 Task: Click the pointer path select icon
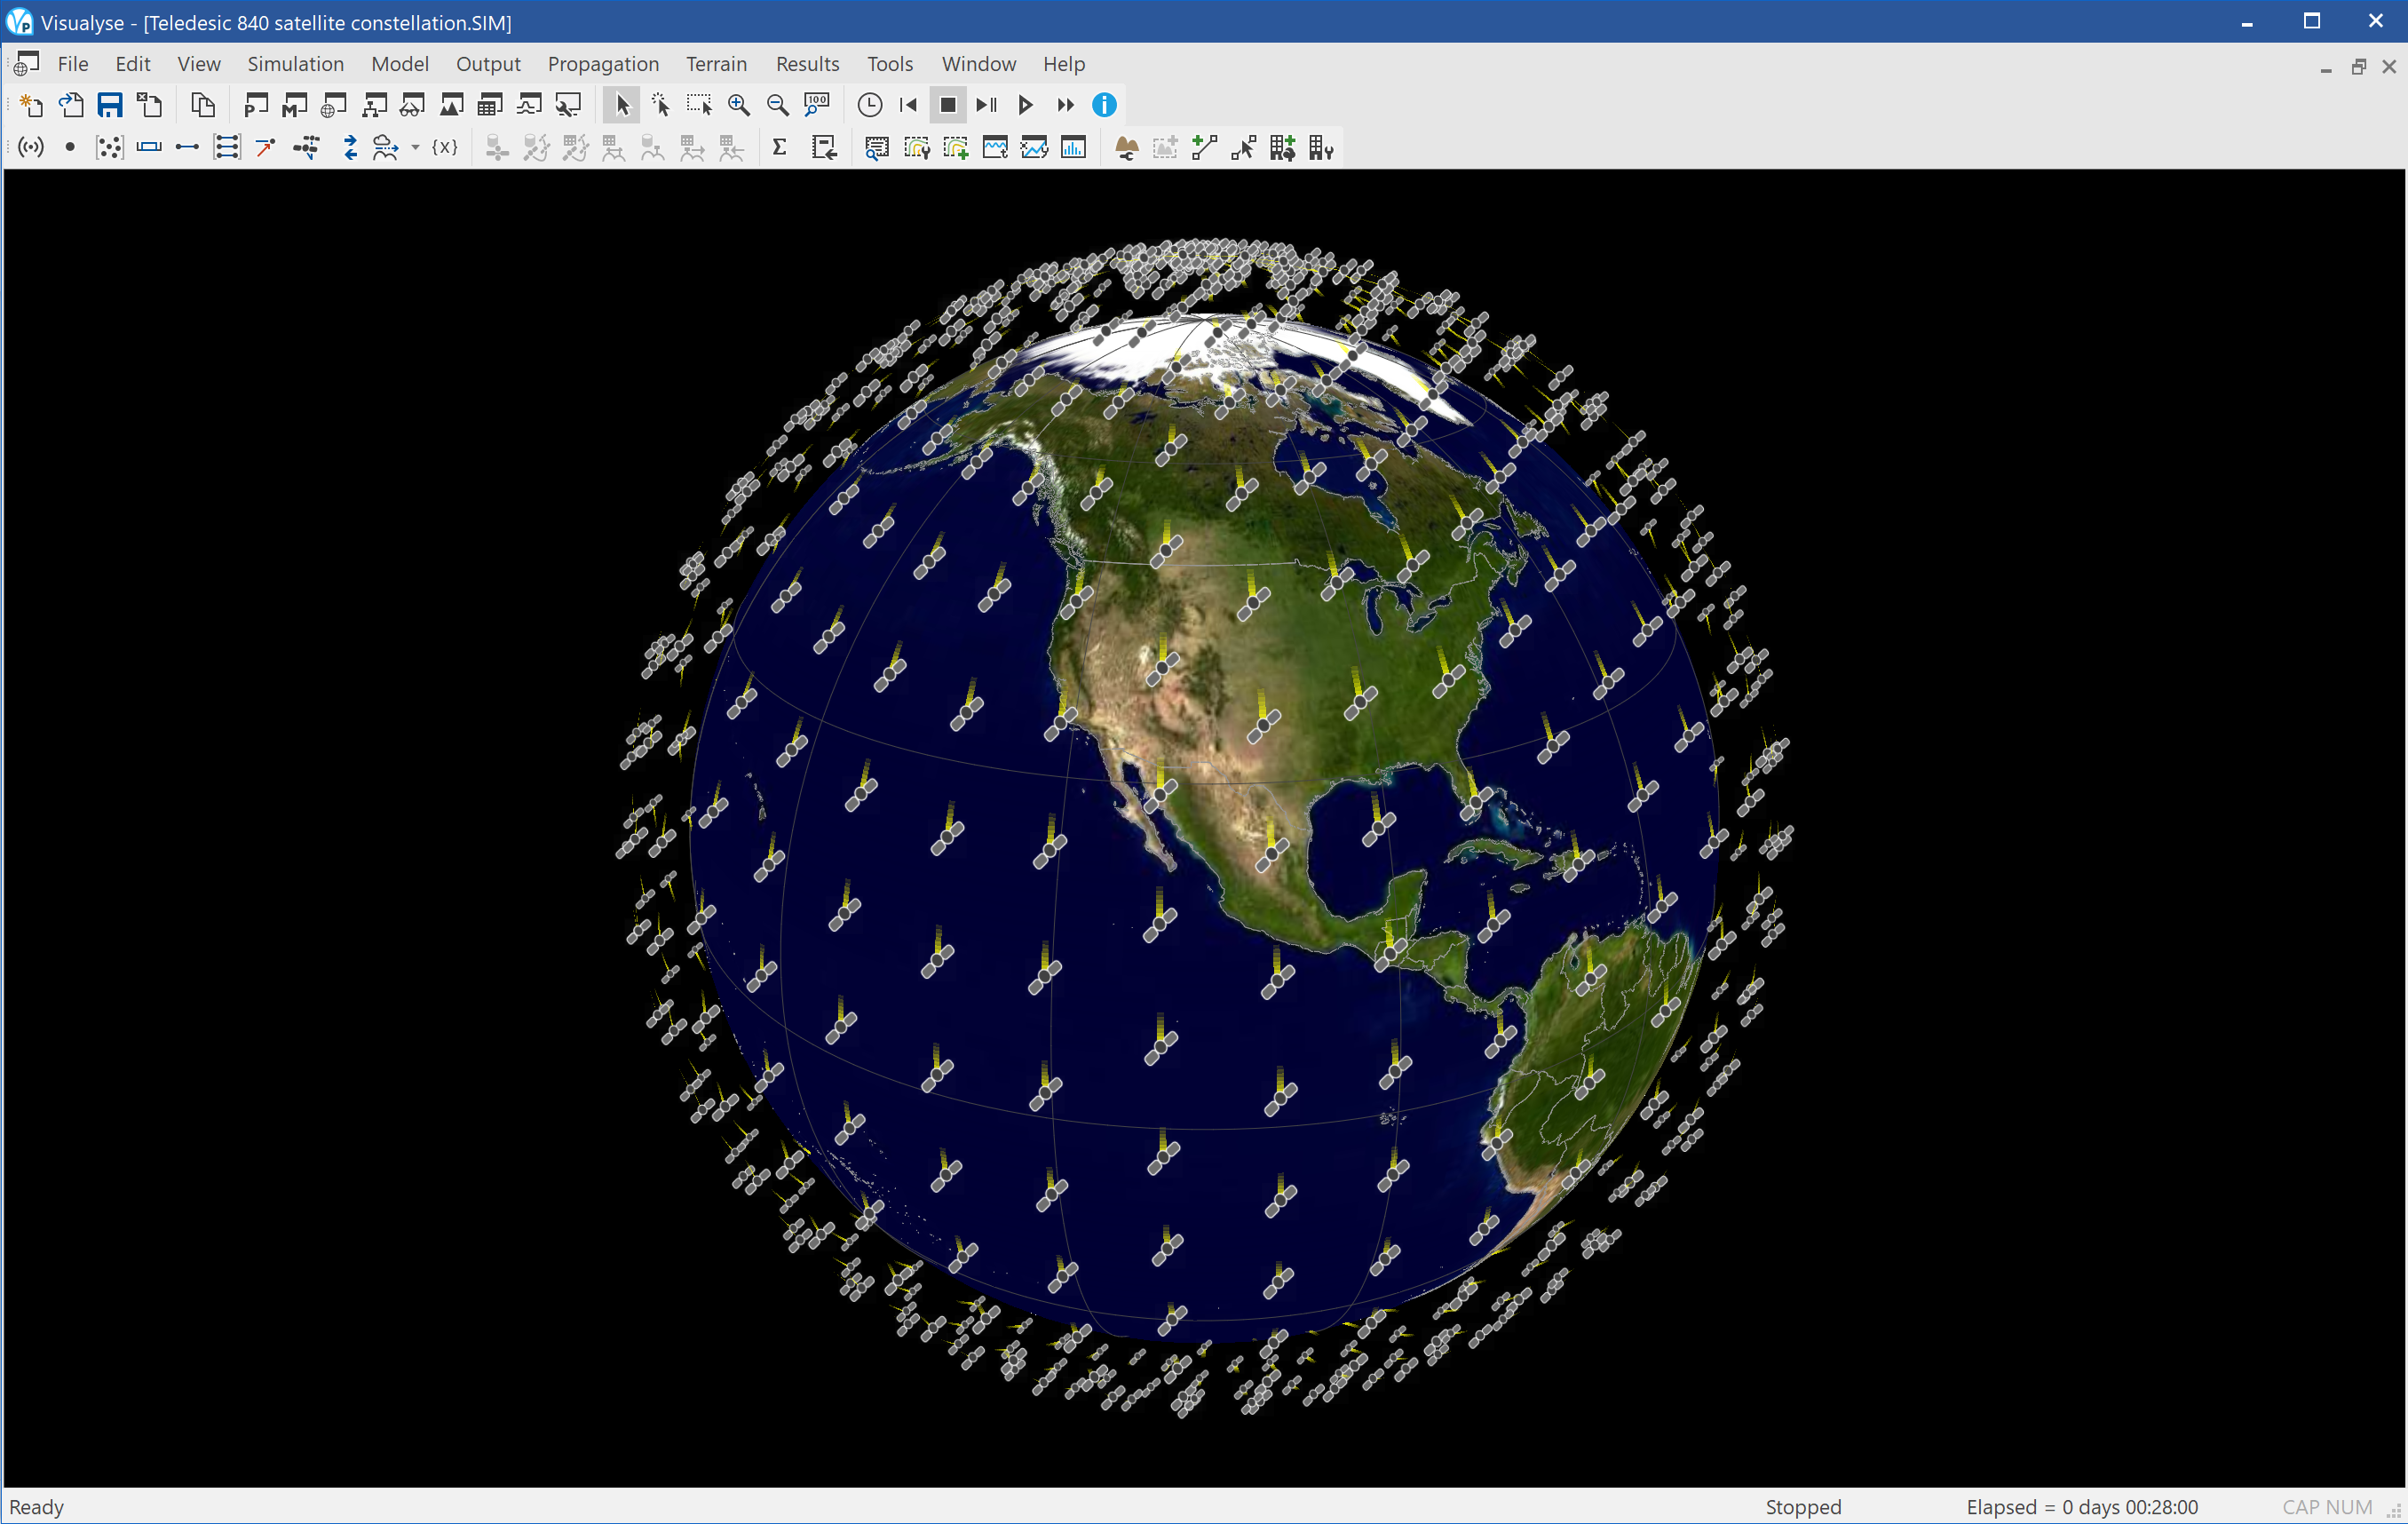(x=1244, y=148)
